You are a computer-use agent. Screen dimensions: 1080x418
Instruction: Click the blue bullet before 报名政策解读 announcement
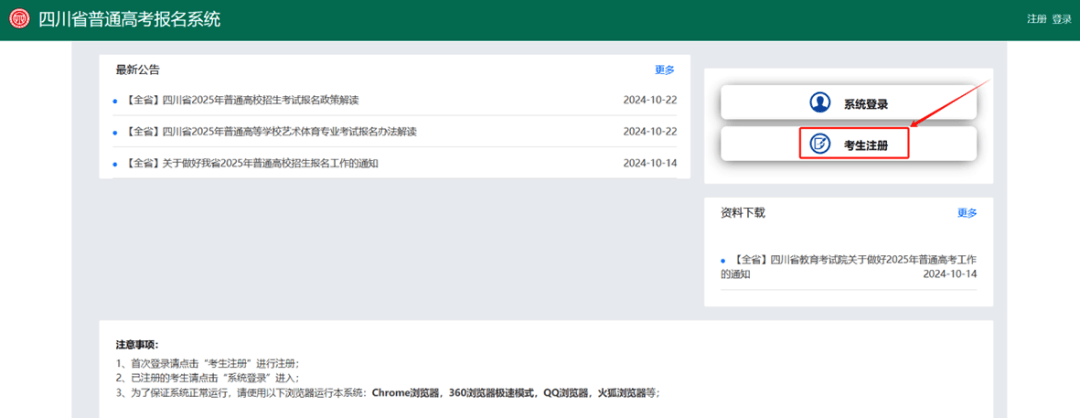pyautogui.click(x=116, y=101)
